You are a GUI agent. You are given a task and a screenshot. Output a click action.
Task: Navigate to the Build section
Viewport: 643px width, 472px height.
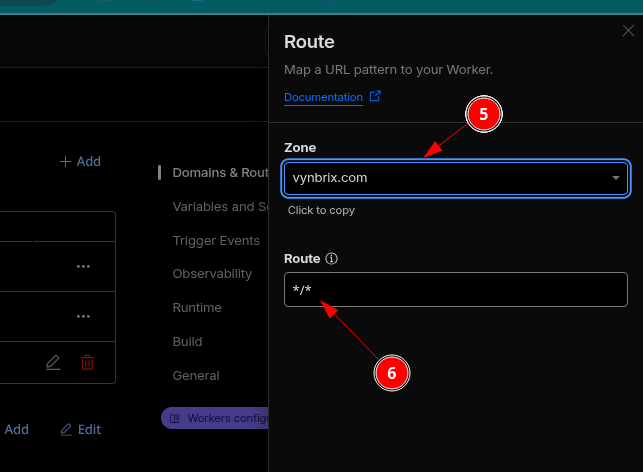tap(188, 341)
